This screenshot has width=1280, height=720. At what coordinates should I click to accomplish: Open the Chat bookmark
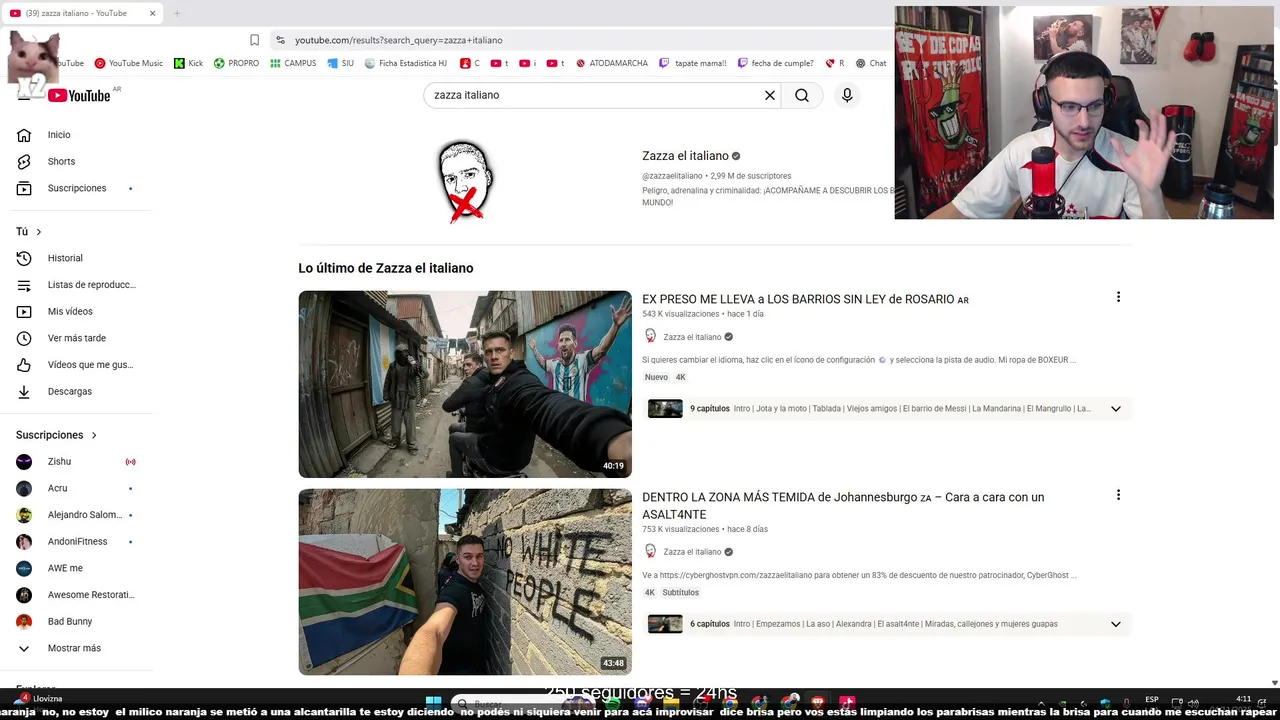click(x=871, y=63)
